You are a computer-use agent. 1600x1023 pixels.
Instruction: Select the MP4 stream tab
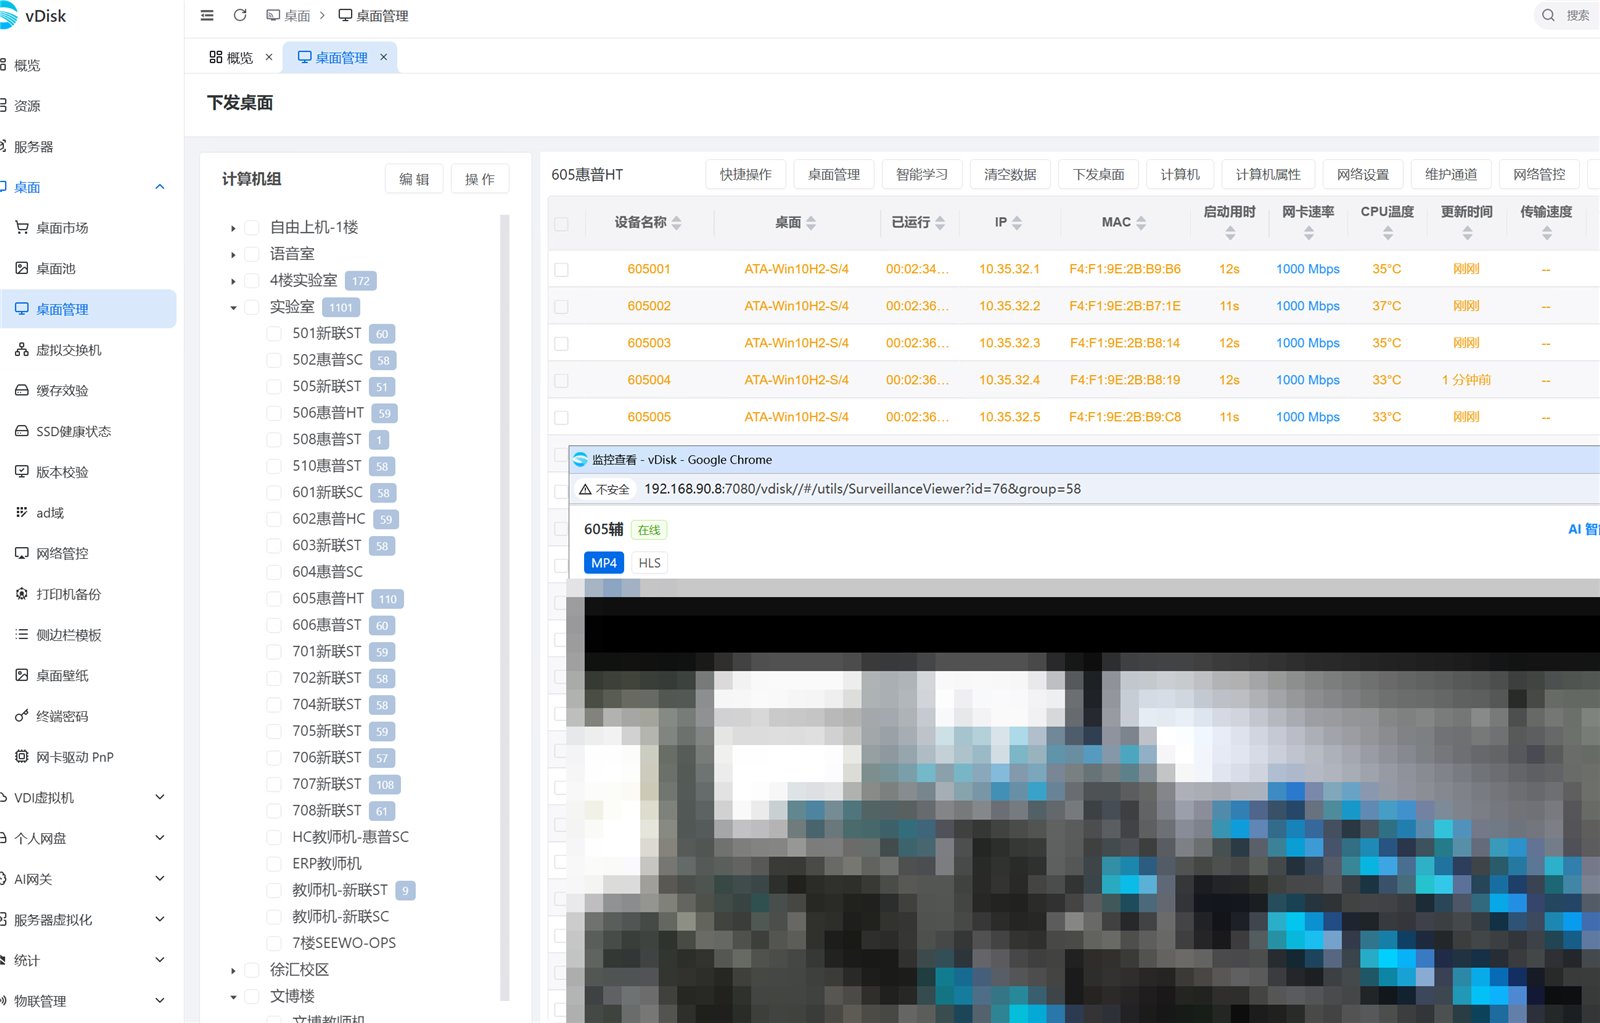[x=604, y=563]
